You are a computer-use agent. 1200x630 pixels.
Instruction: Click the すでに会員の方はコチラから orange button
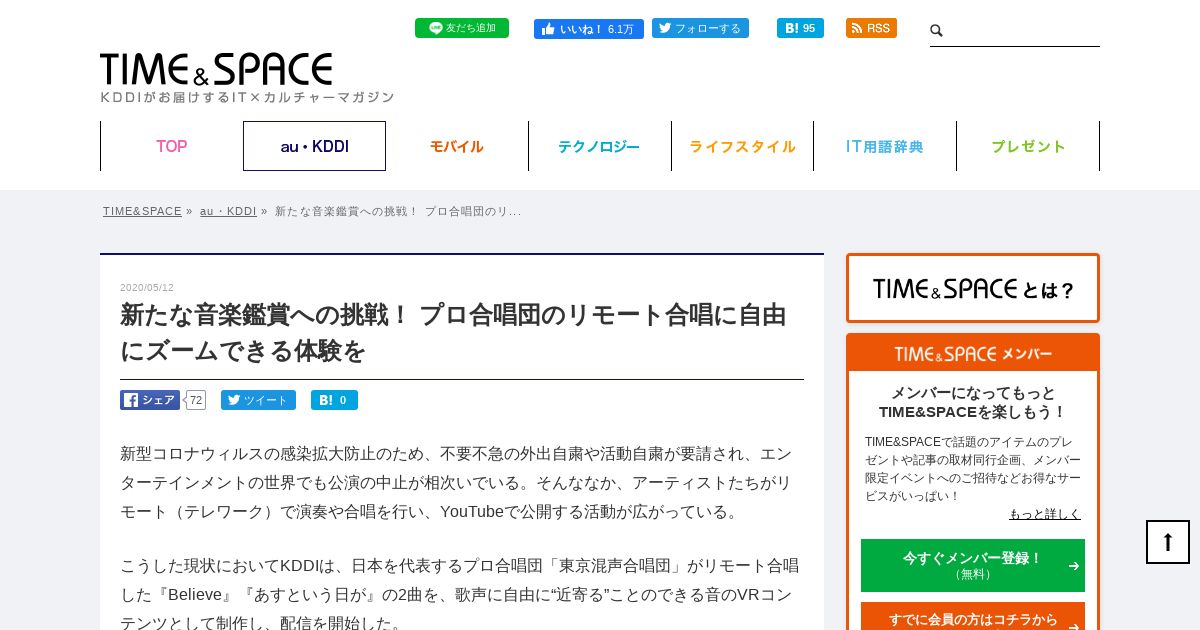pos(973,618)
